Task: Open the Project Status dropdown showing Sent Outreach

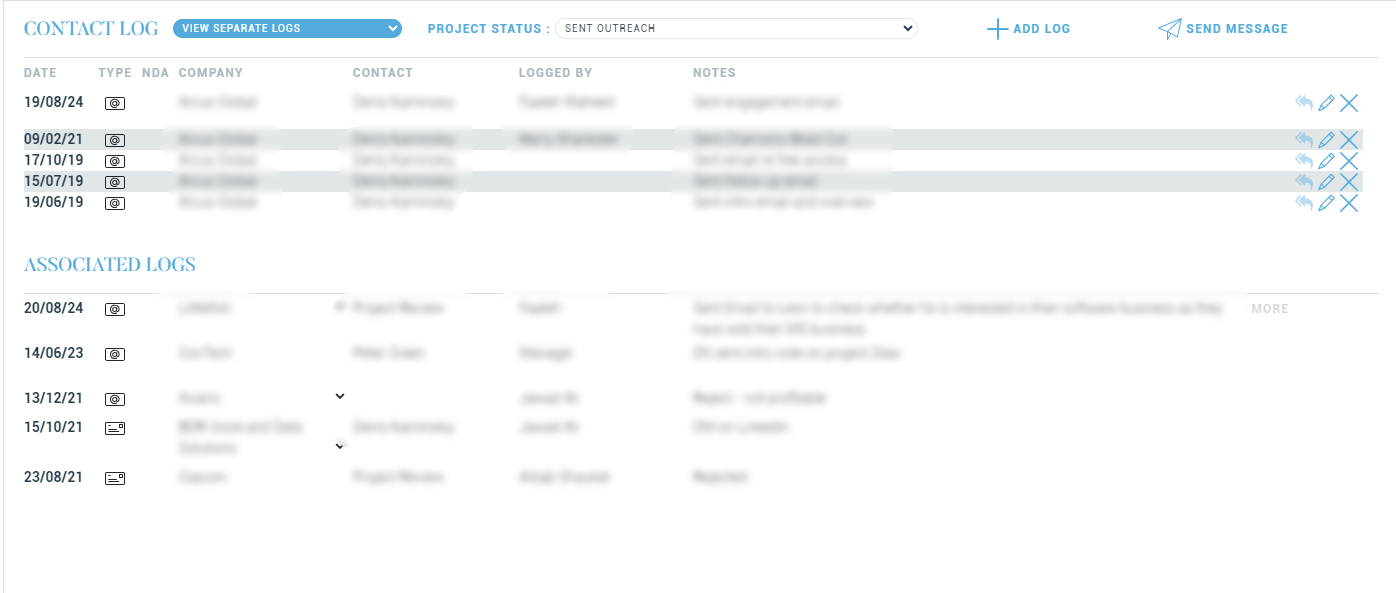Action: [x=736, y=28]
